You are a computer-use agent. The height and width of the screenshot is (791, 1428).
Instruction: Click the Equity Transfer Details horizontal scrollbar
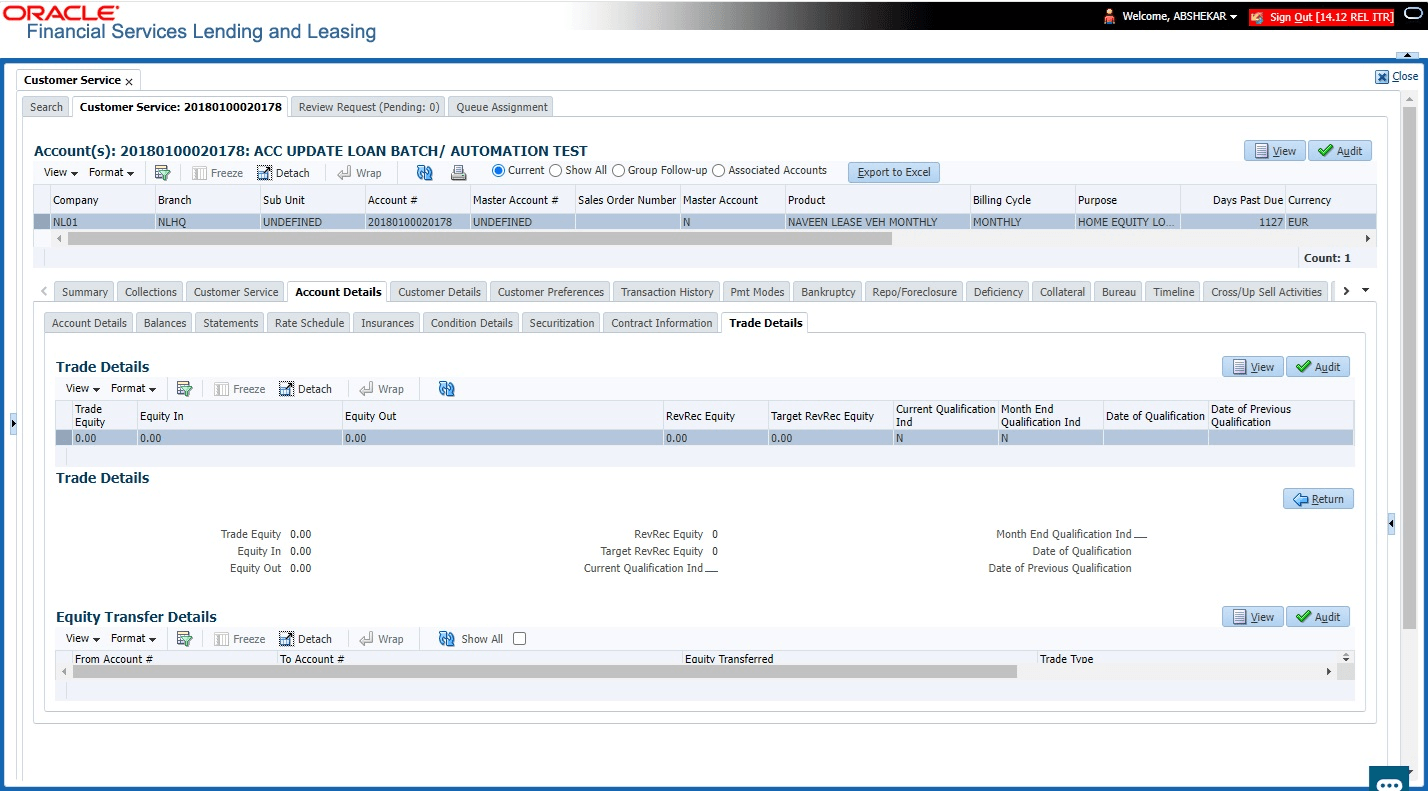(x=545, y=672)
